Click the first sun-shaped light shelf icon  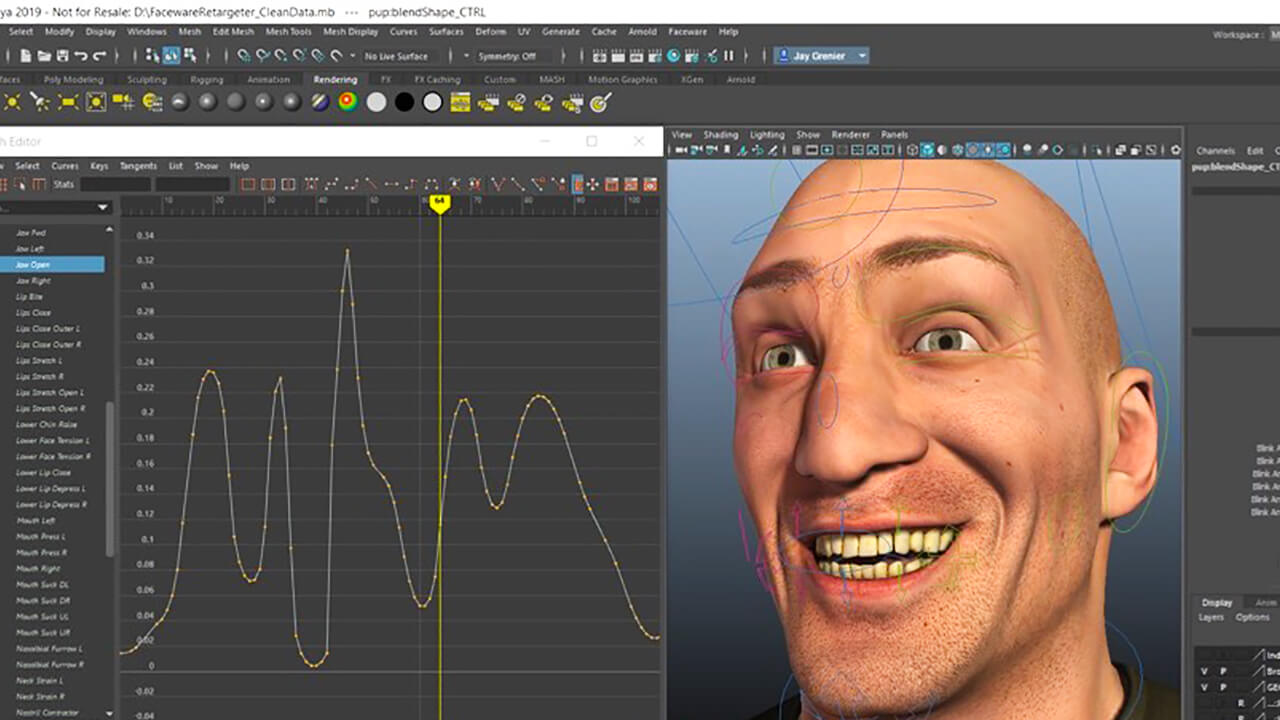pos(12,102)
